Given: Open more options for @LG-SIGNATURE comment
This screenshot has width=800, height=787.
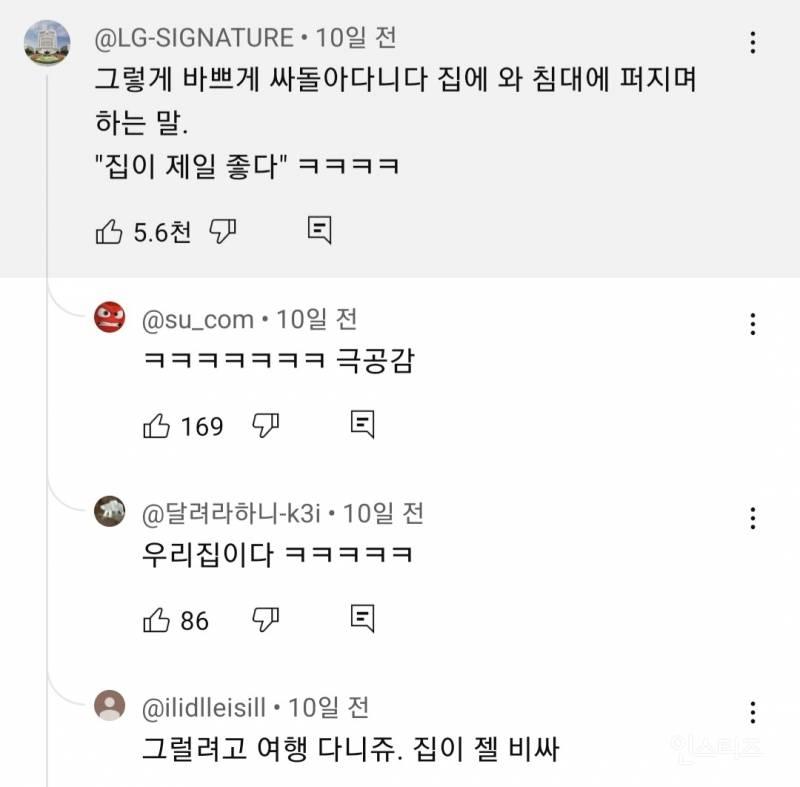Looking at the screenshot, I should 753,42.
